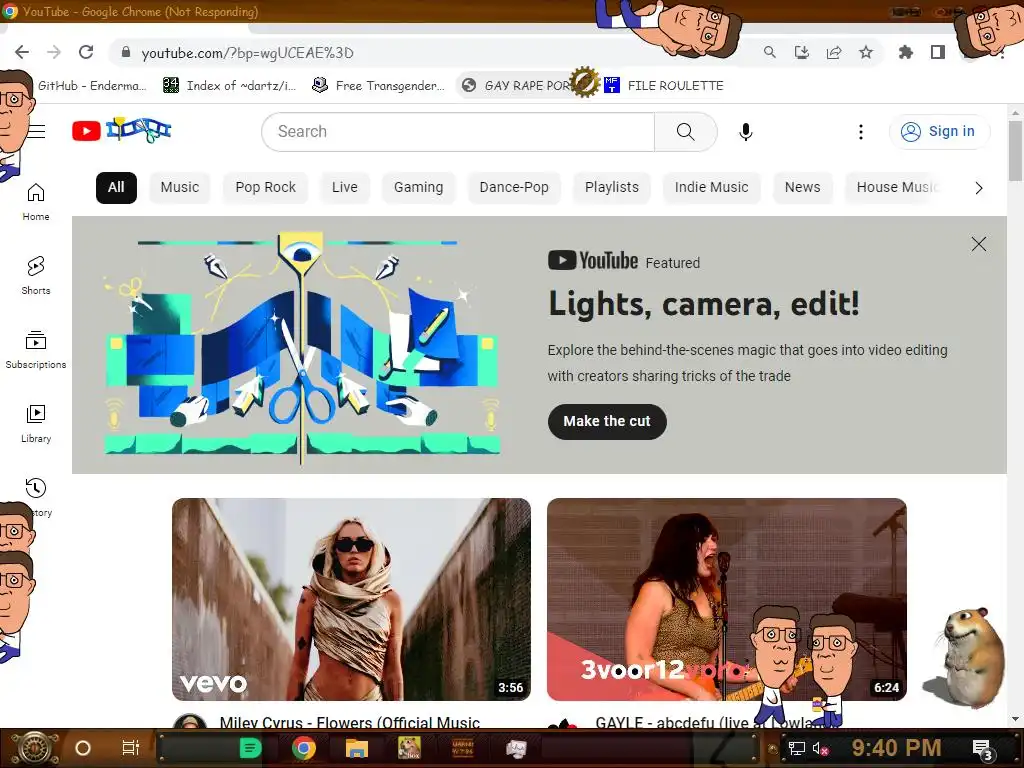Click the scissors banner illustration
The width and height of the screenshot is (1024, 768).
tap(302, 347)
